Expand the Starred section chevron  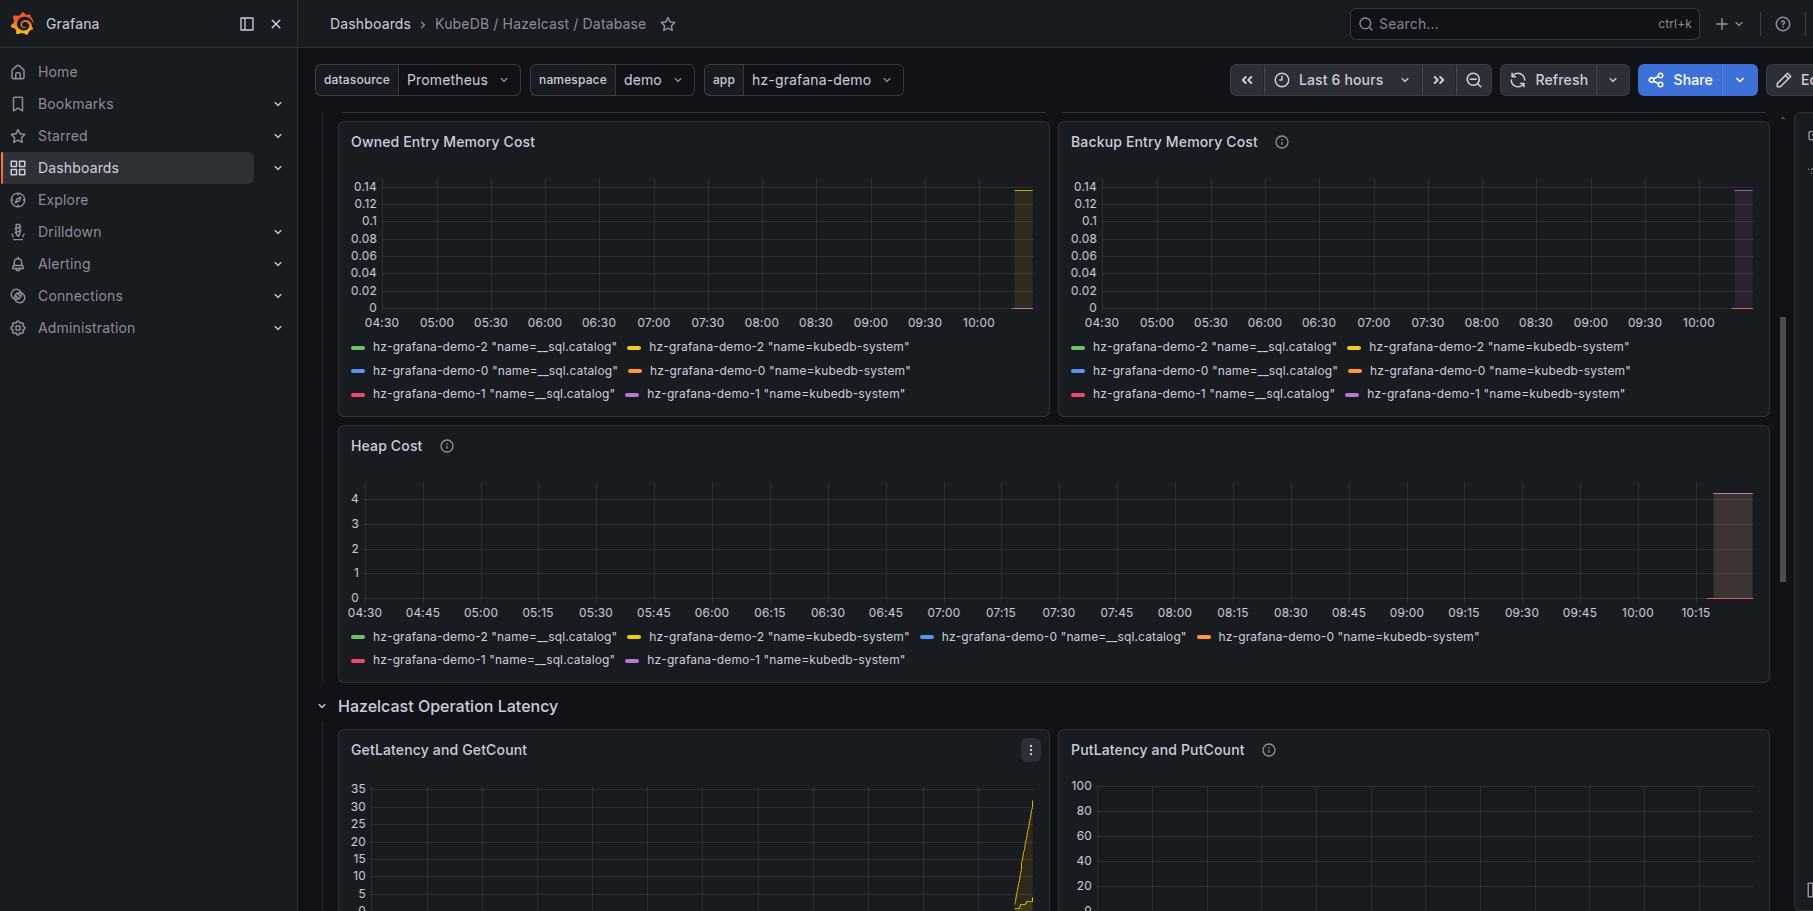coord(278,136)
